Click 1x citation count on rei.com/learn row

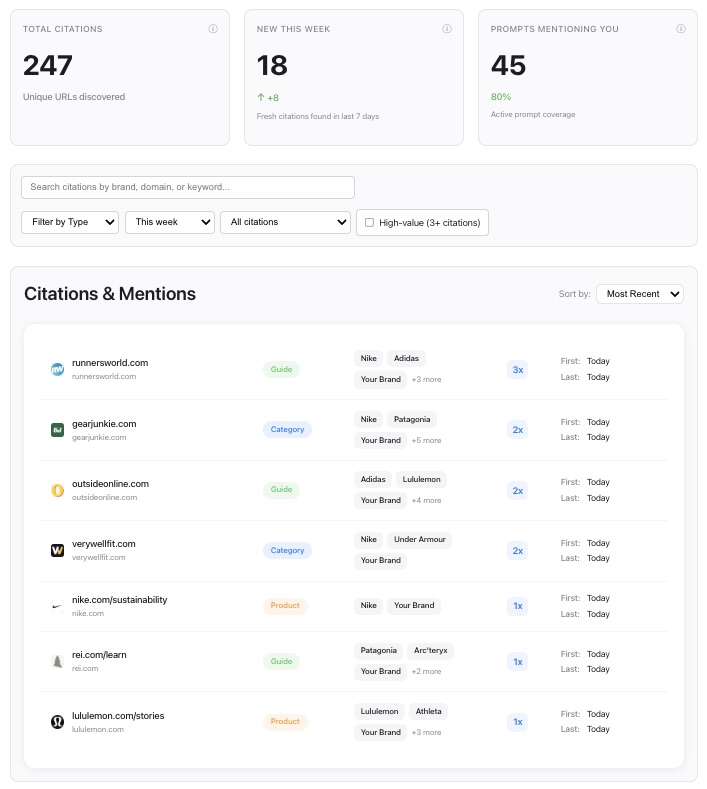tap(518, 662)
